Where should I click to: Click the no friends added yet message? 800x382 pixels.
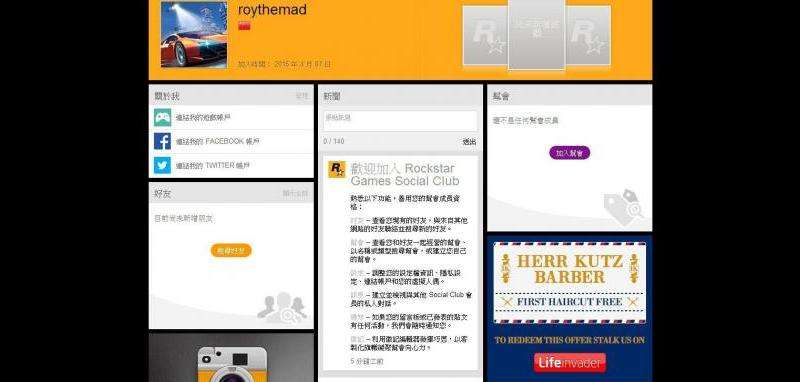tap(184, 218)
